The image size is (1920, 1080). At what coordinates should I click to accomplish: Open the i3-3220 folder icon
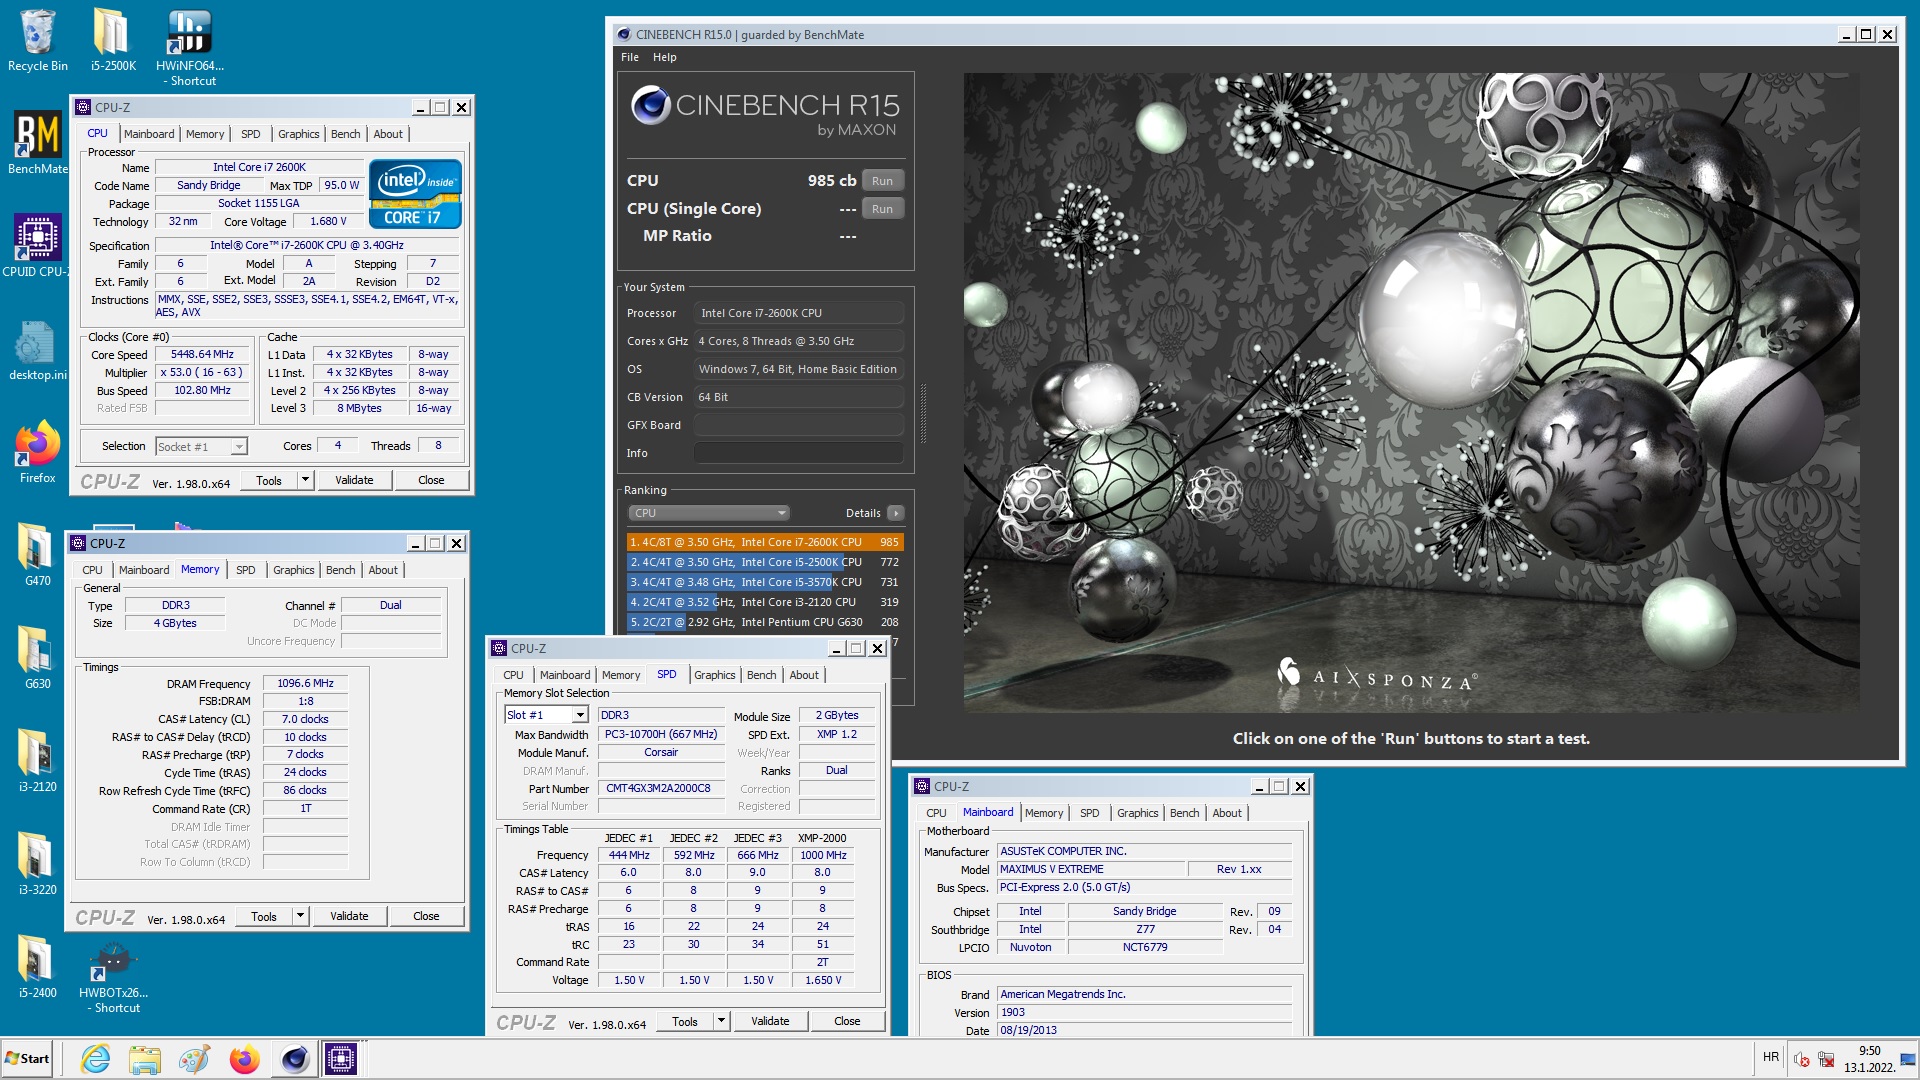[x=37, y=864]
